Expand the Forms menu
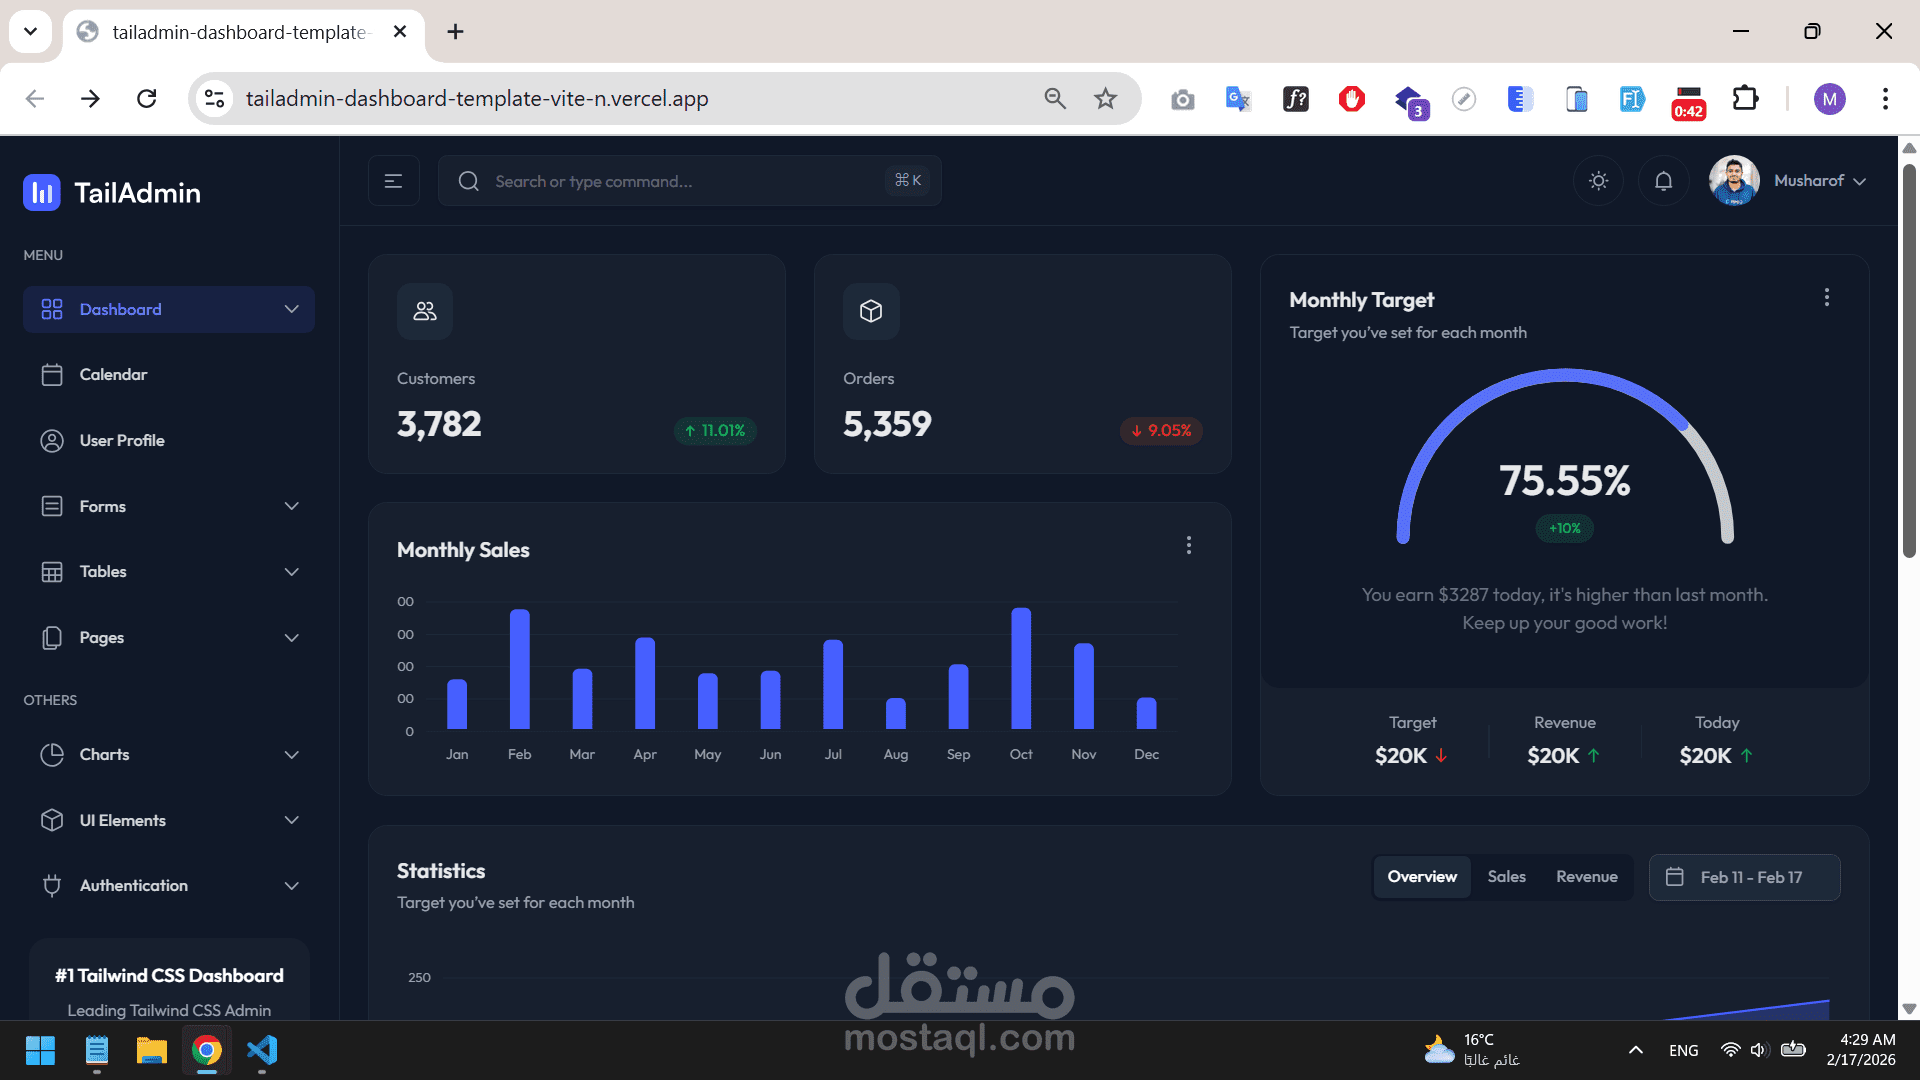This screenshot has height=1080, width=1920. pos(168,506)
